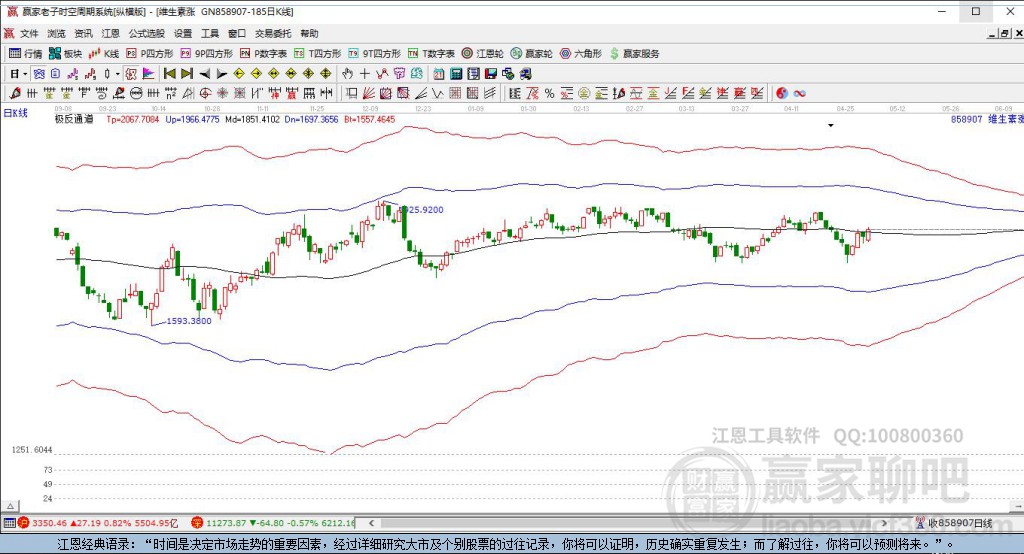Click the Md=1851.4102 value
1024x554 pixels.
(252, 120)
